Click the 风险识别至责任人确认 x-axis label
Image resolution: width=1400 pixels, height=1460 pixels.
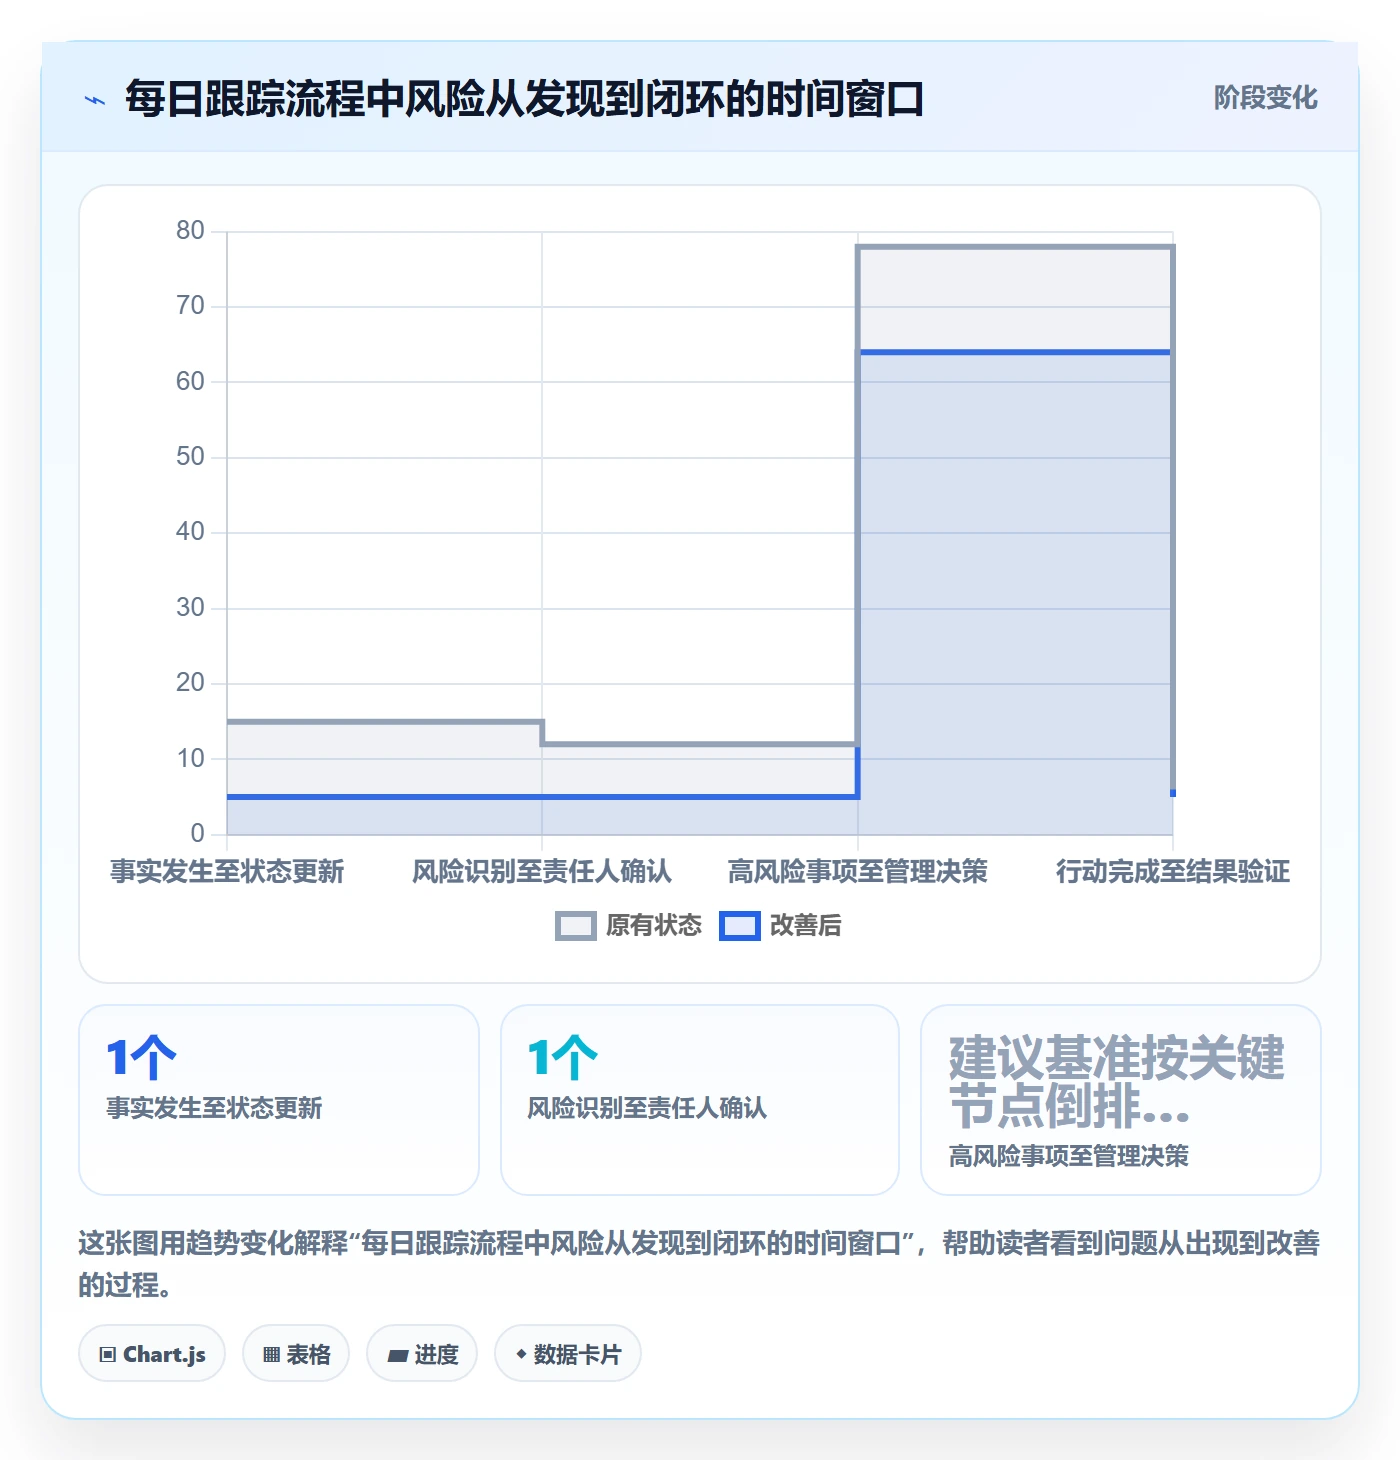542,872
